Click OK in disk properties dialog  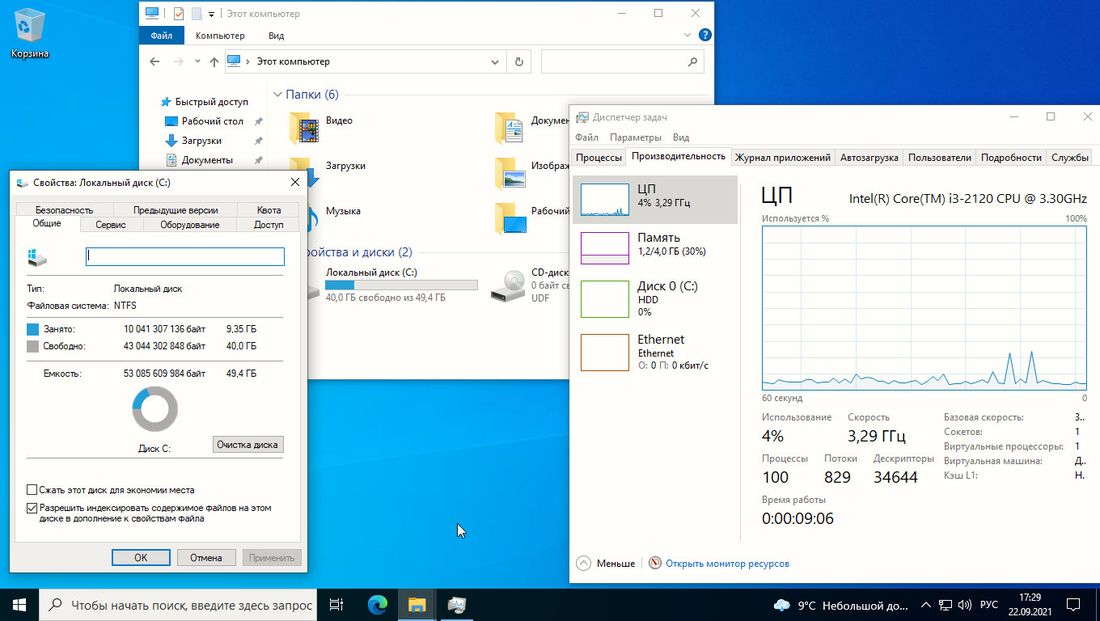point(141,557)
